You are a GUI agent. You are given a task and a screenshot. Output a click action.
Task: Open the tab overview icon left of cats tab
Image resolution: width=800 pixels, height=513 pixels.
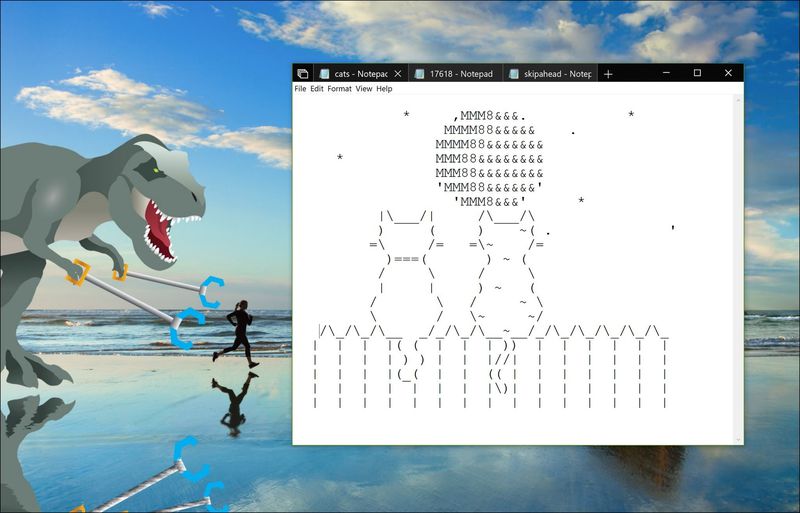(x=302, y=74)
